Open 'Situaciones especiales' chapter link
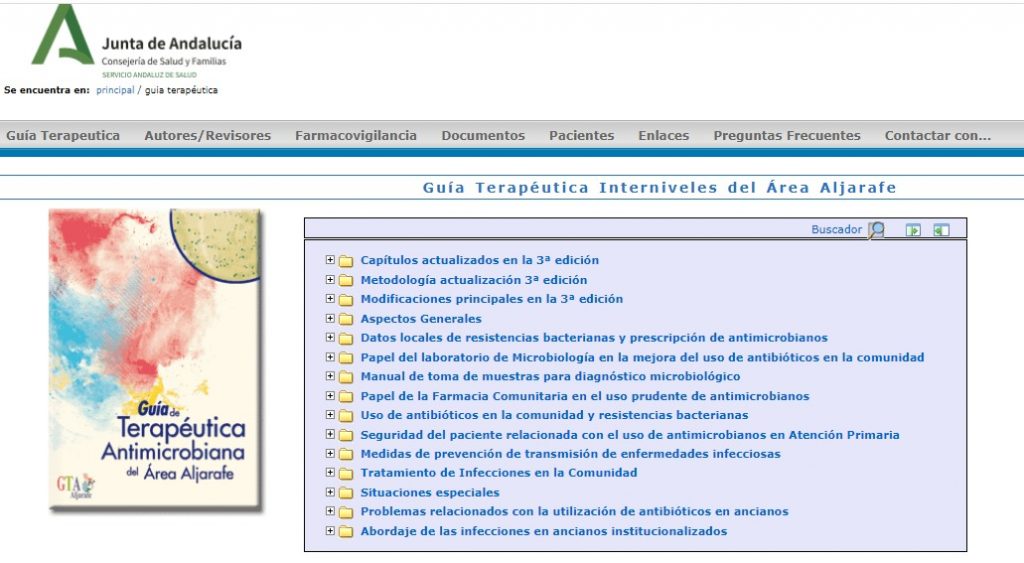The image size is (1024, 563). click(x=430, y=492)
